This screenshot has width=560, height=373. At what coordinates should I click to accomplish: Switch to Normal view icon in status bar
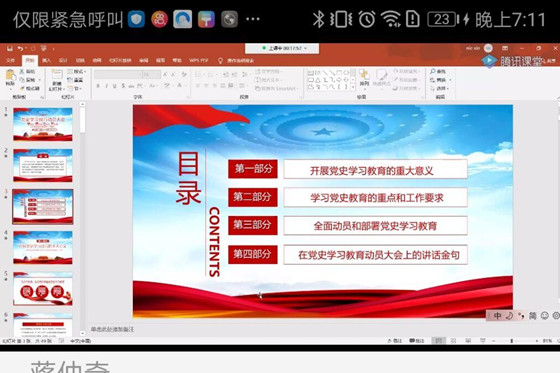438,341
